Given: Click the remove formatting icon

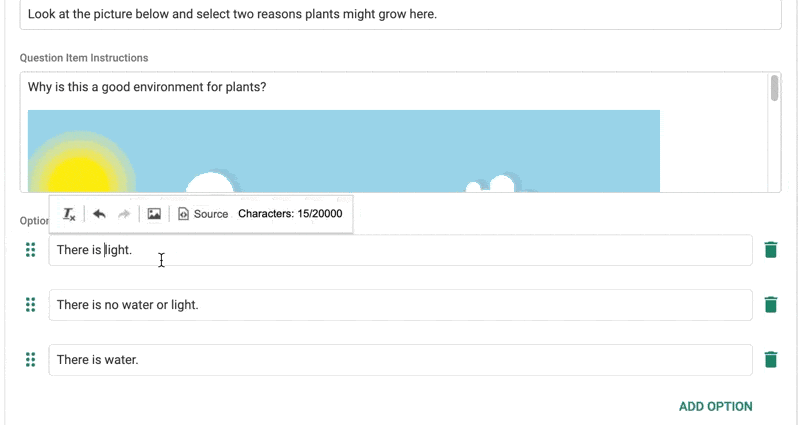Looking at the screenshot, I should 69,214.
